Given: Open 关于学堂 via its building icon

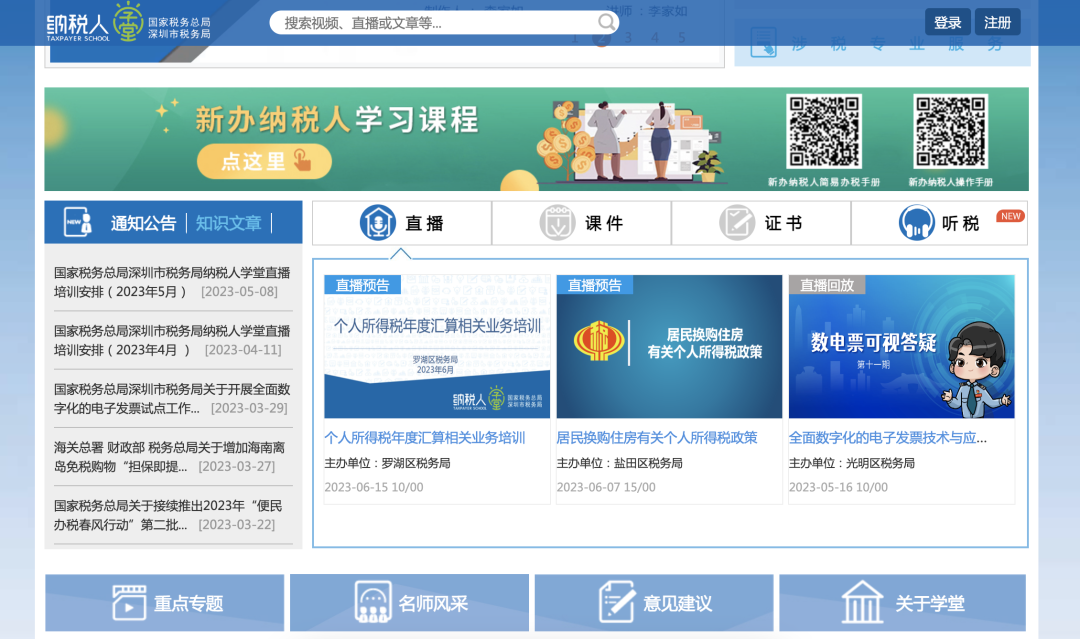Looking at the screenshot, I should click(x=862, y=602).
